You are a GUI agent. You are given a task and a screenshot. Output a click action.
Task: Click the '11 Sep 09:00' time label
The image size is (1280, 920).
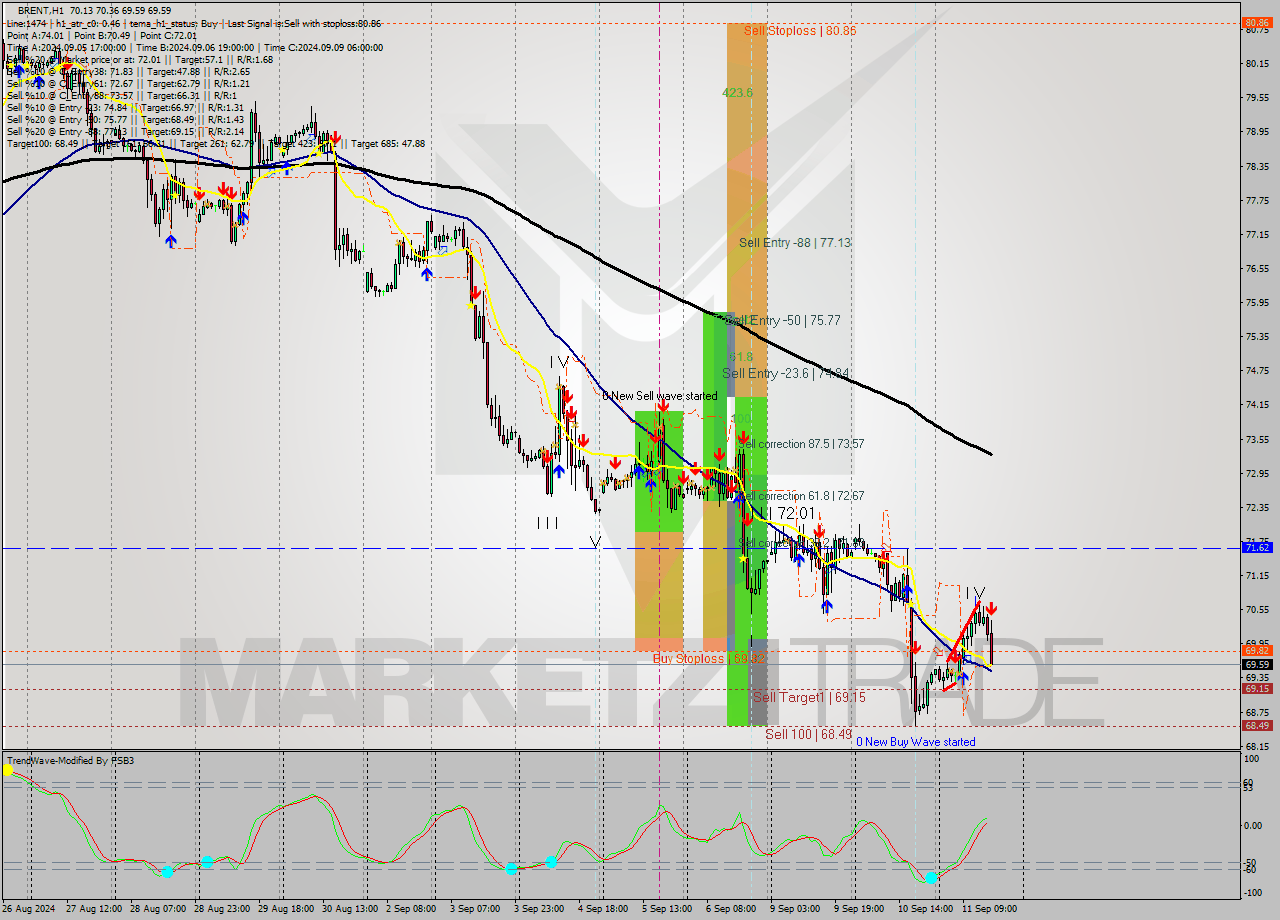tap(989, 908)
